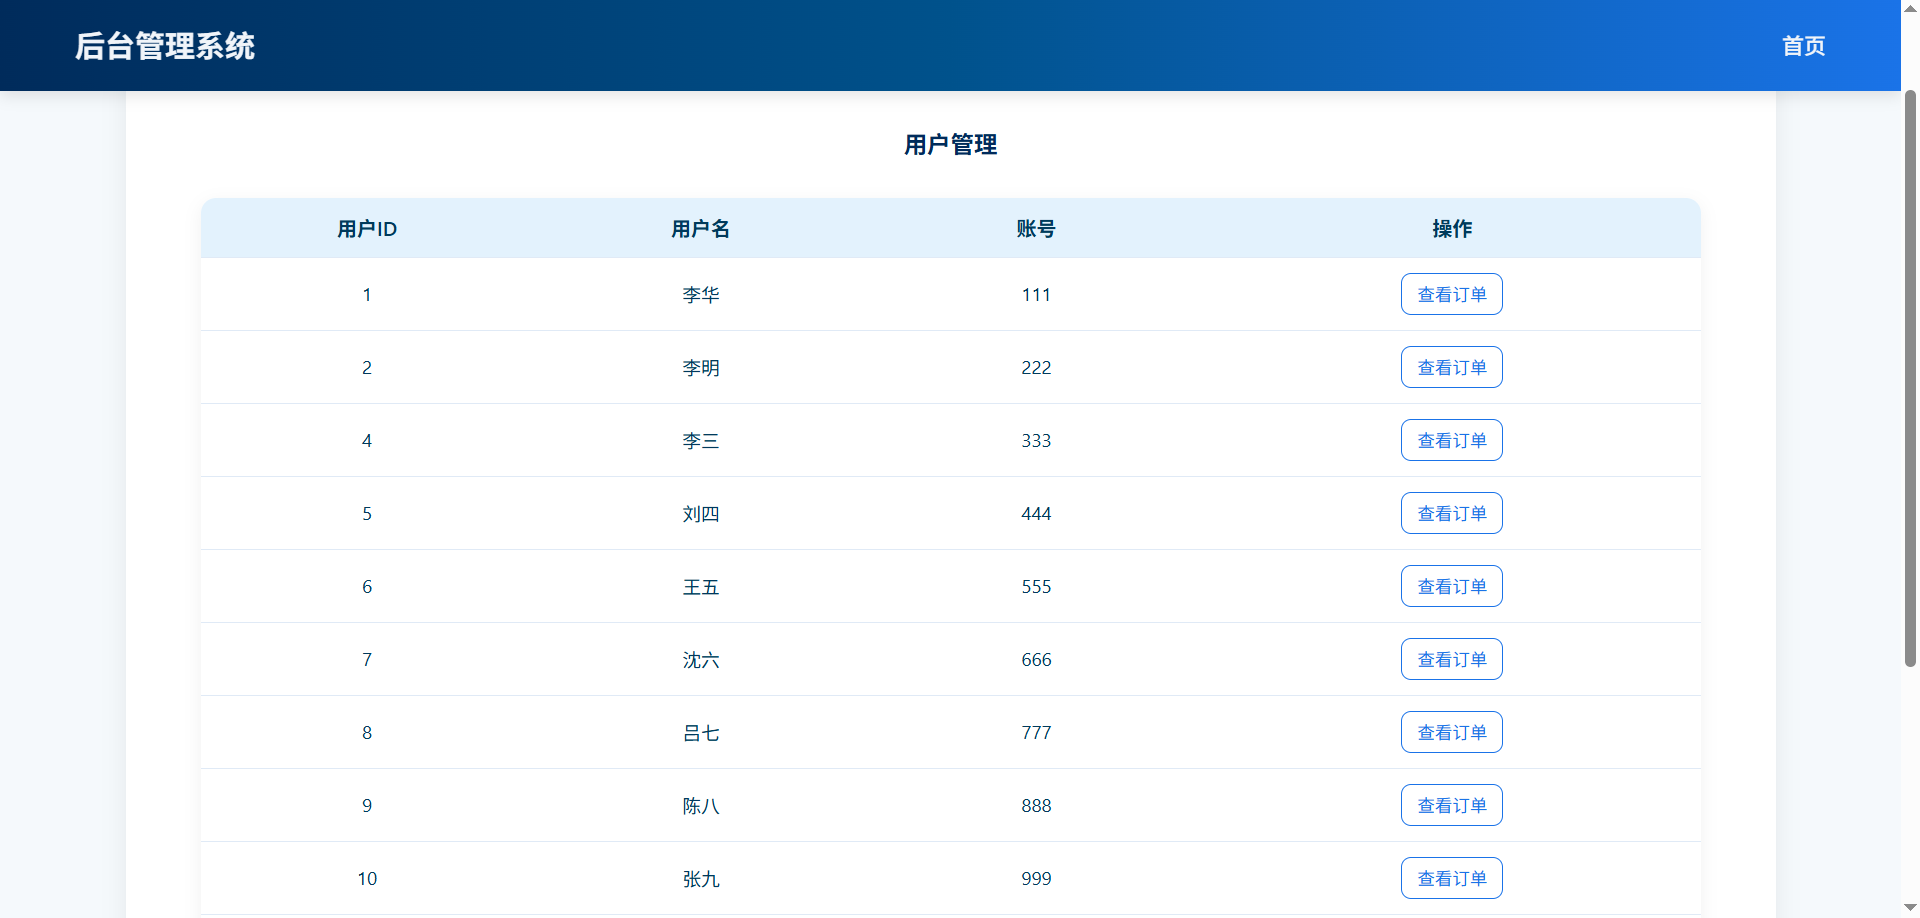The width and height of the screenshot is (1920, 918).
Task: Click account number 999
Action: [x=1036, y=879]
